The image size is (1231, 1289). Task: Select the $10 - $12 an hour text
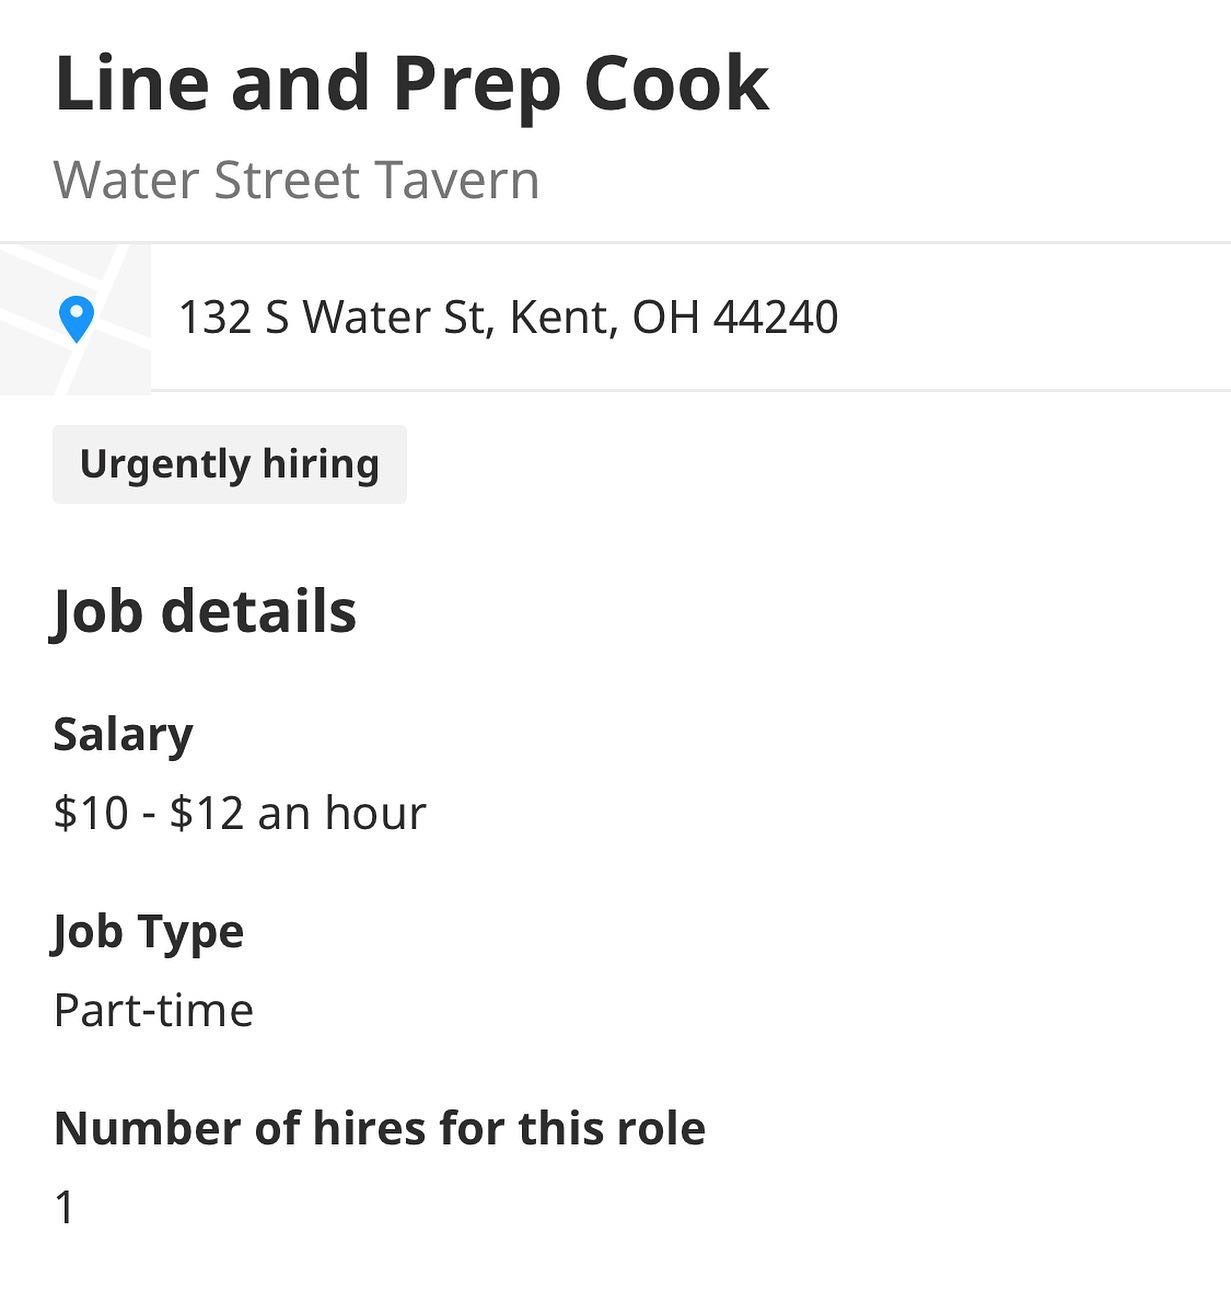coord(240,812)
